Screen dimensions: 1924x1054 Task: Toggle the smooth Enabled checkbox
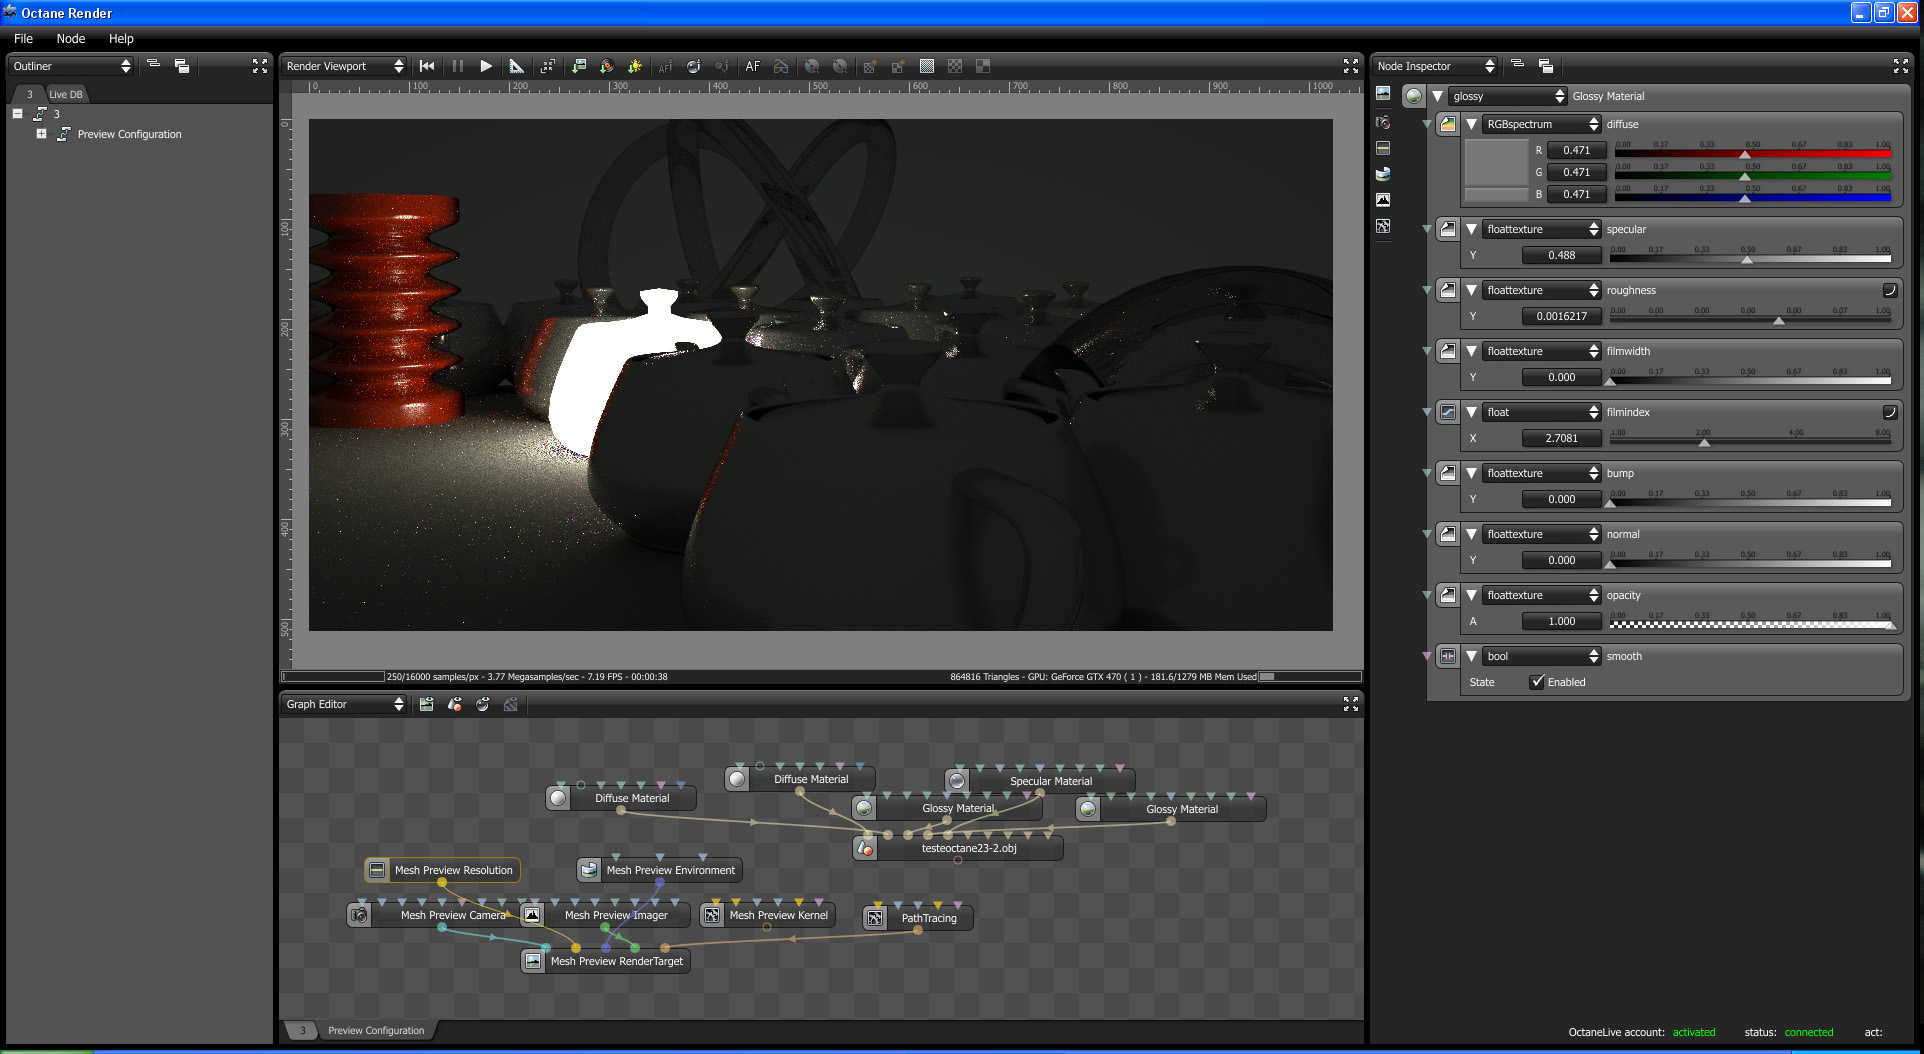[x=1537, y=682]
